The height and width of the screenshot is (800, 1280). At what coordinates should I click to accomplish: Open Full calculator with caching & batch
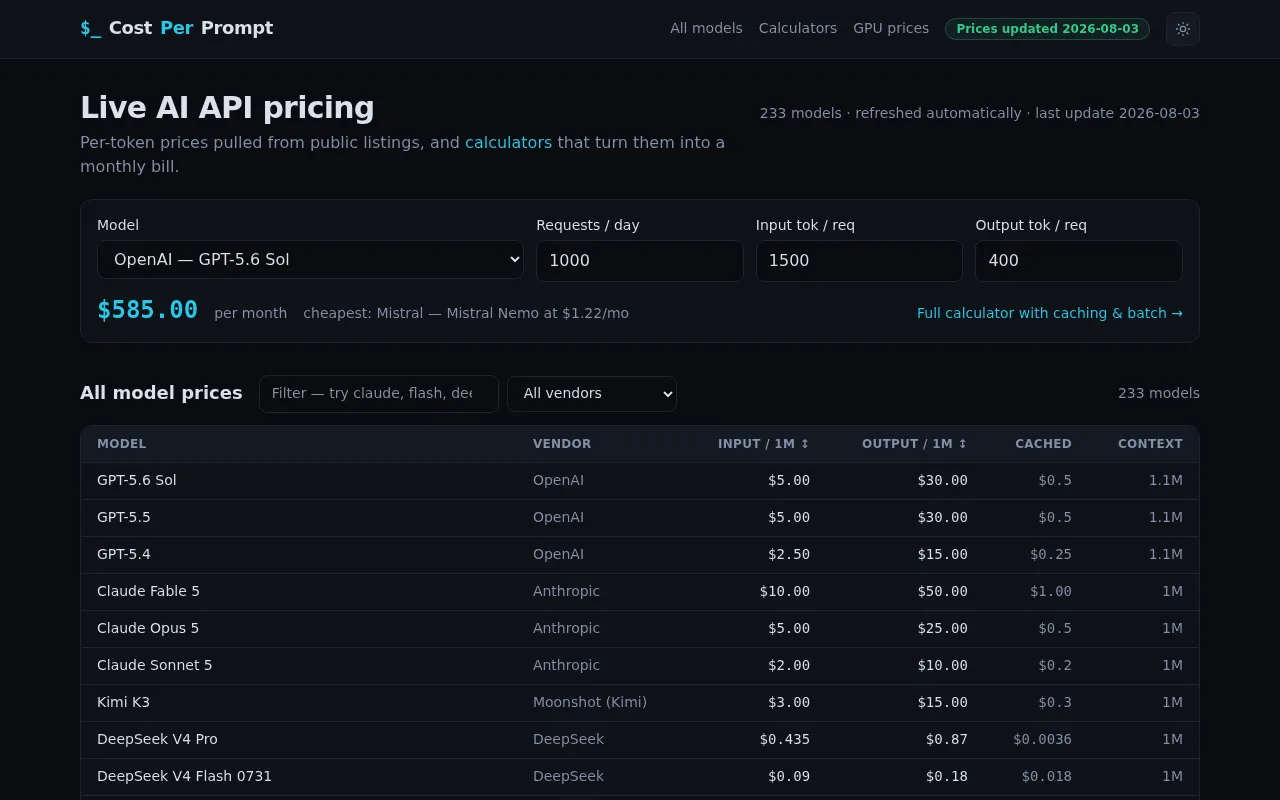pos(1050,313)
